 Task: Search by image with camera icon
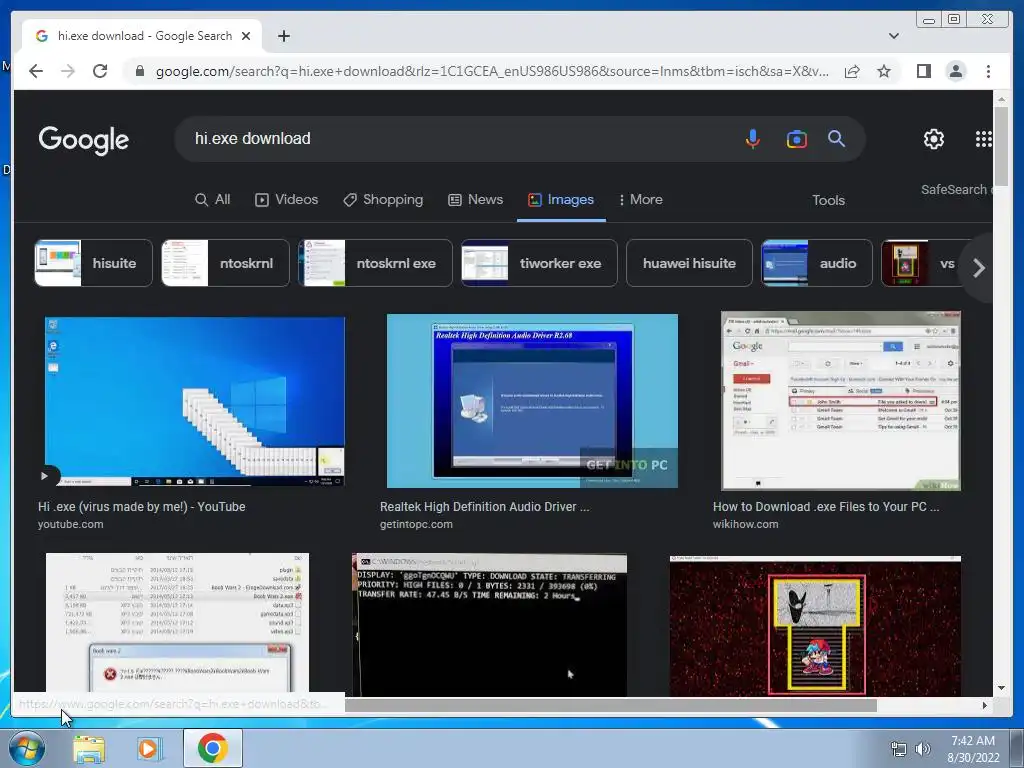796,138
